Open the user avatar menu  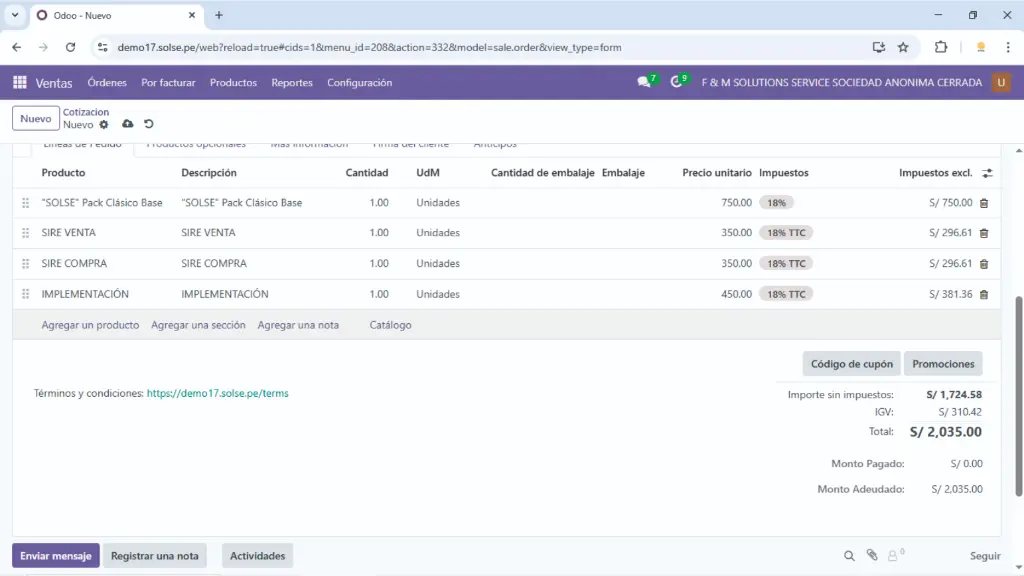point(1001,83)
